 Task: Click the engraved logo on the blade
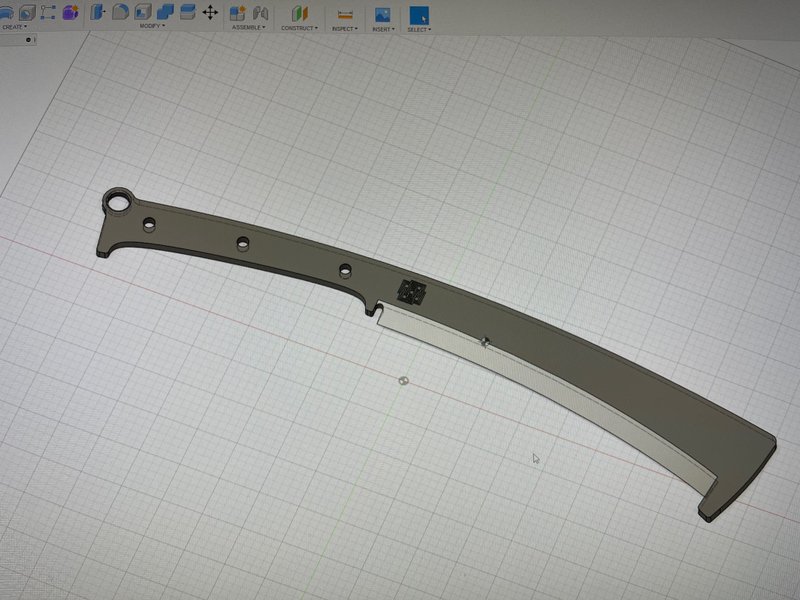click(x=411, y=292)
